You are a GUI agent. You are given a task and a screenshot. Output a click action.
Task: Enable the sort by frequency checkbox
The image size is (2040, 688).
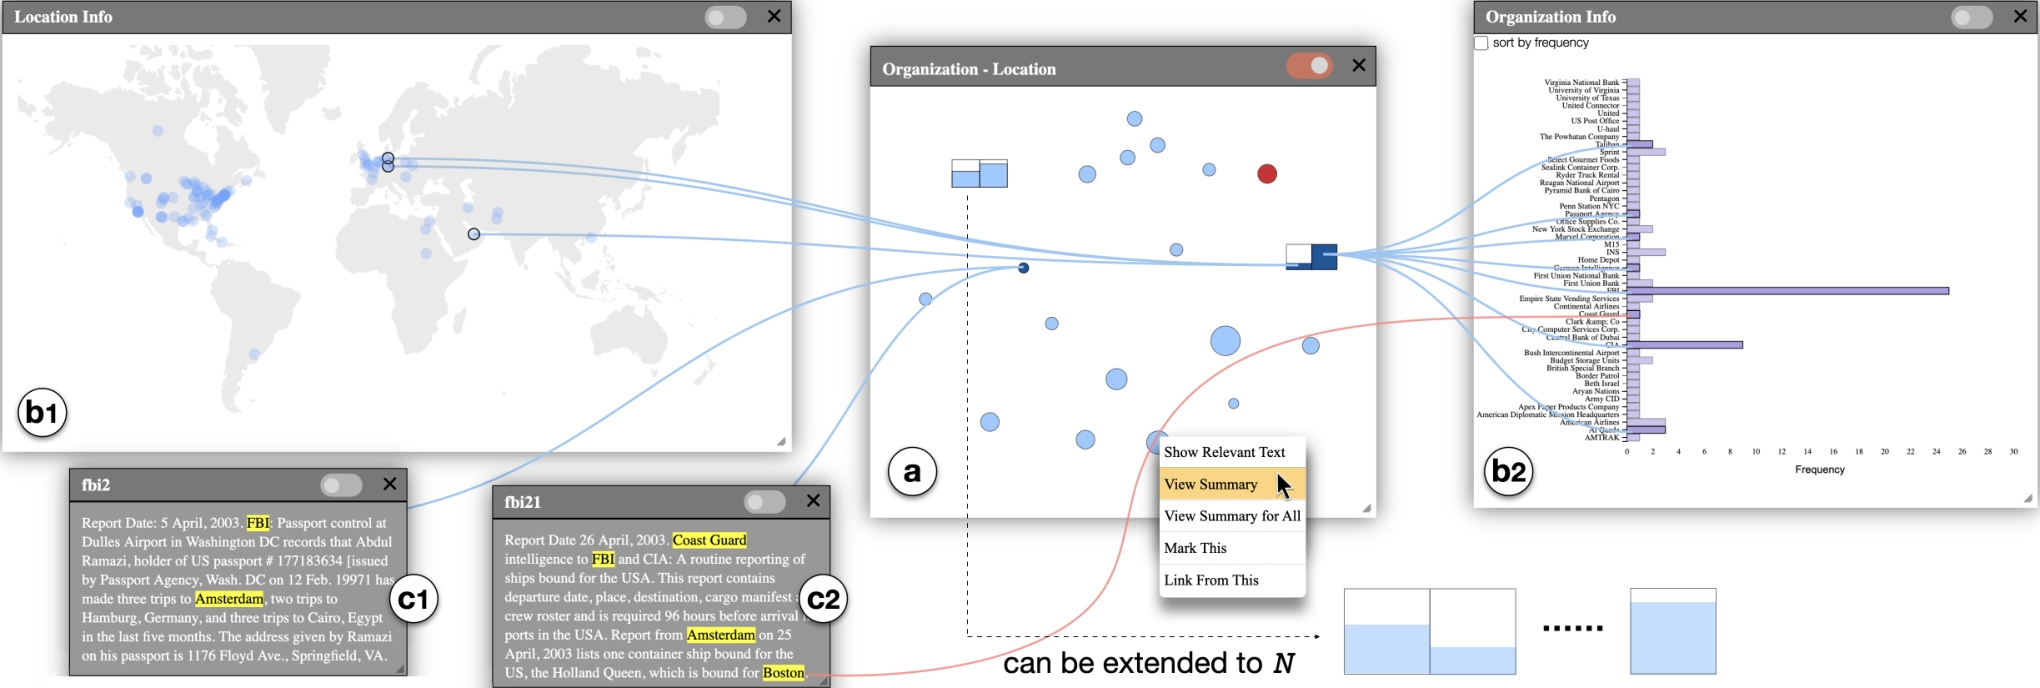pos(1481,43)
